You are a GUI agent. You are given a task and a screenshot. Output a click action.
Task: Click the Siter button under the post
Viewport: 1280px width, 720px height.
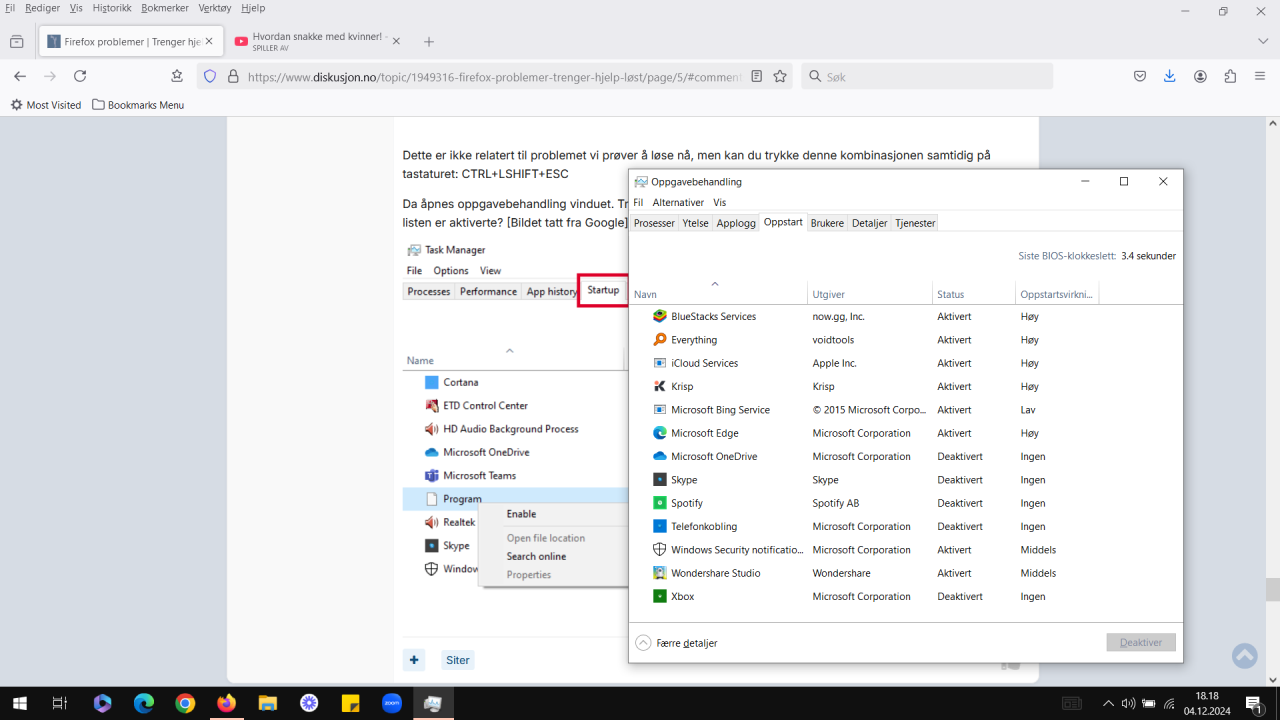[458, 660]
